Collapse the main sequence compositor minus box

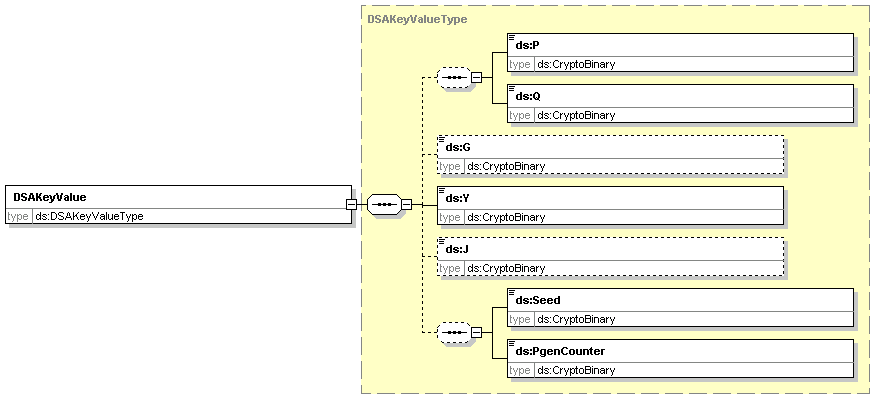tap(407, 204)
